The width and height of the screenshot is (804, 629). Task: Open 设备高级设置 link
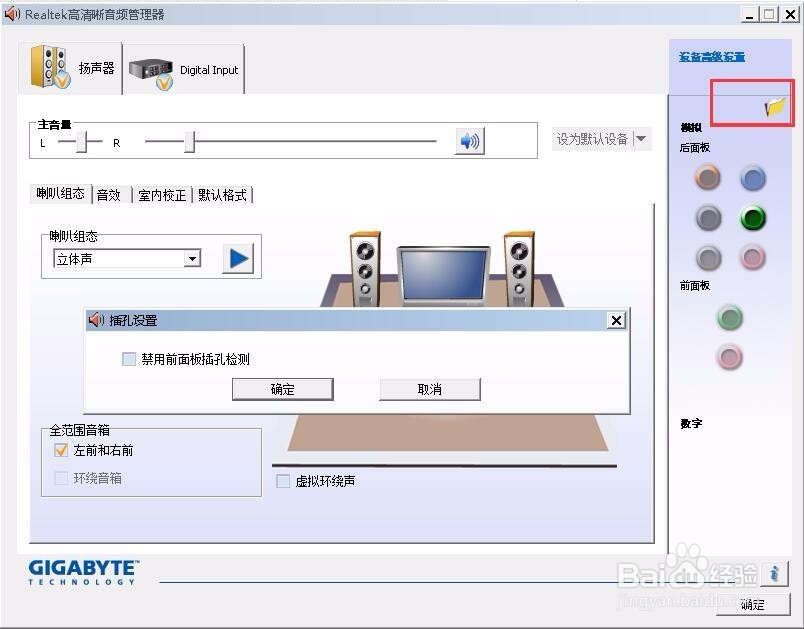(x=718, y=57)
